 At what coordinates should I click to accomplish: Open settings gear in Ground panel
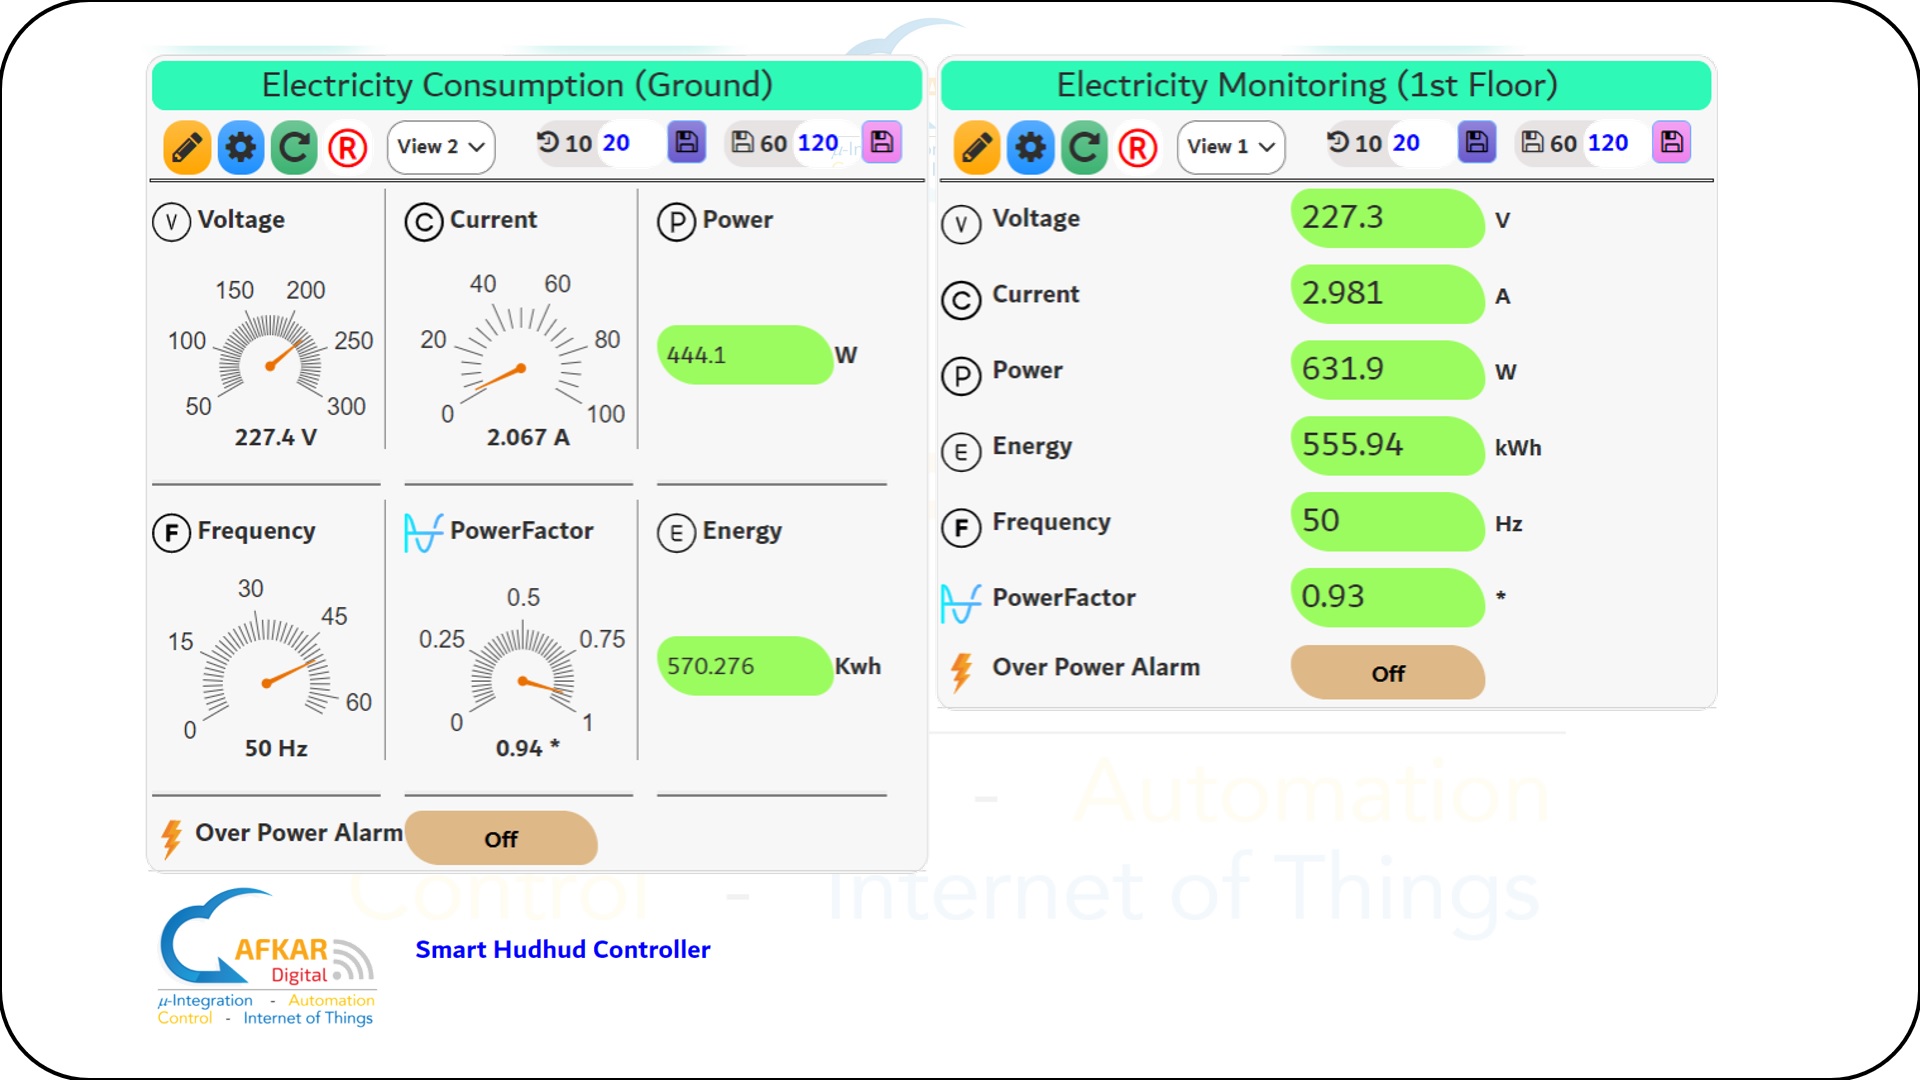(x=240, y=147)
